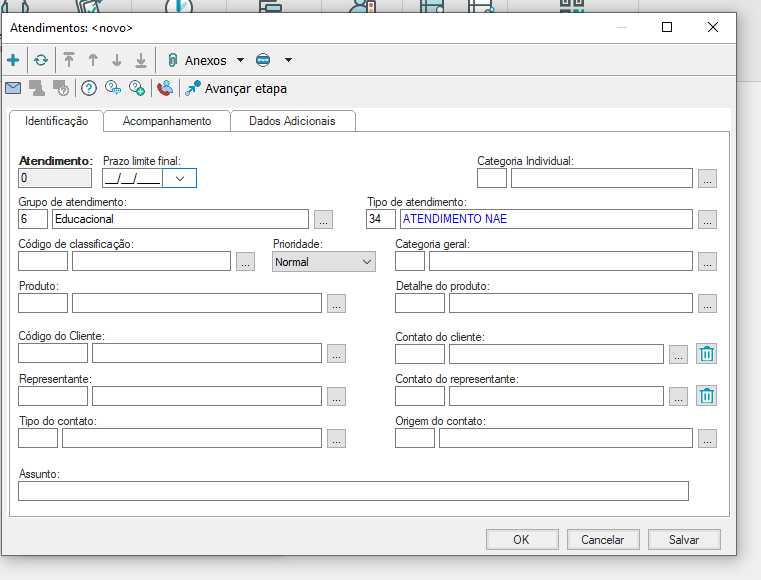Click the envelope email icon

click(x=13, y=88)
